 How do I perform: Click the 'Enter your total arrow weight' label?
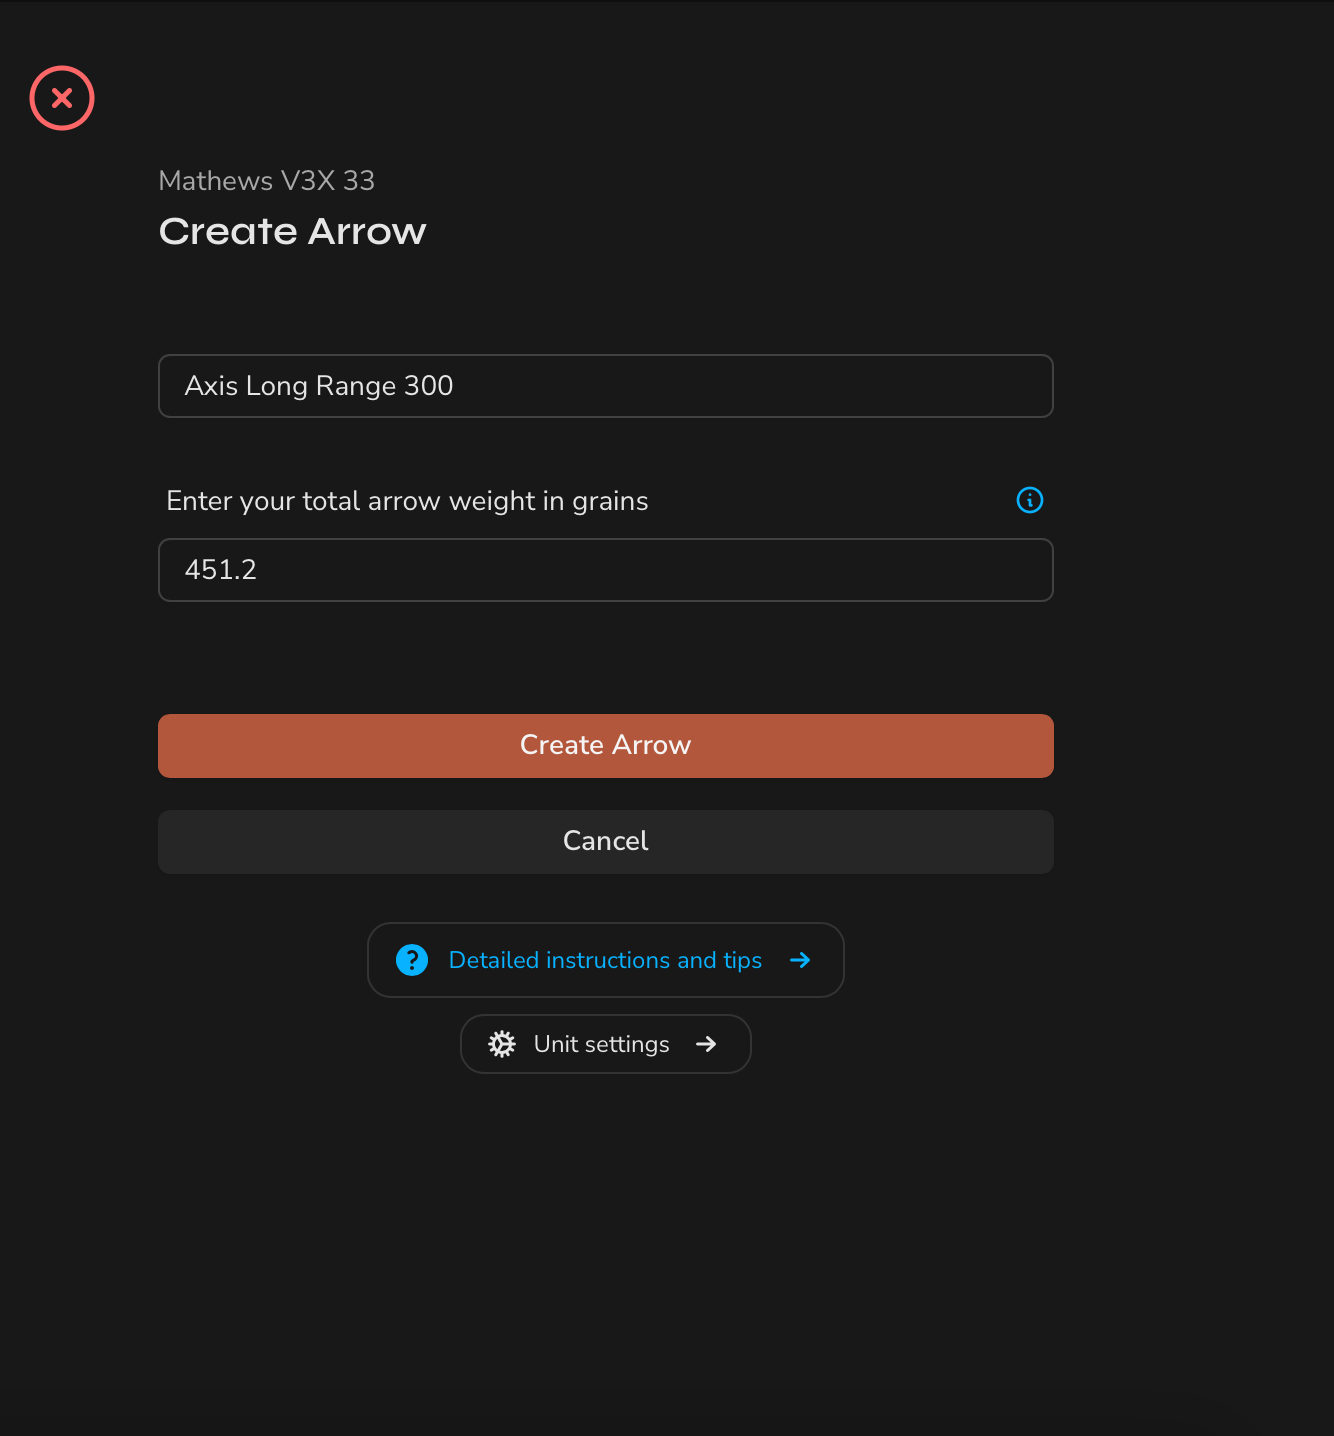coord(407,501)
